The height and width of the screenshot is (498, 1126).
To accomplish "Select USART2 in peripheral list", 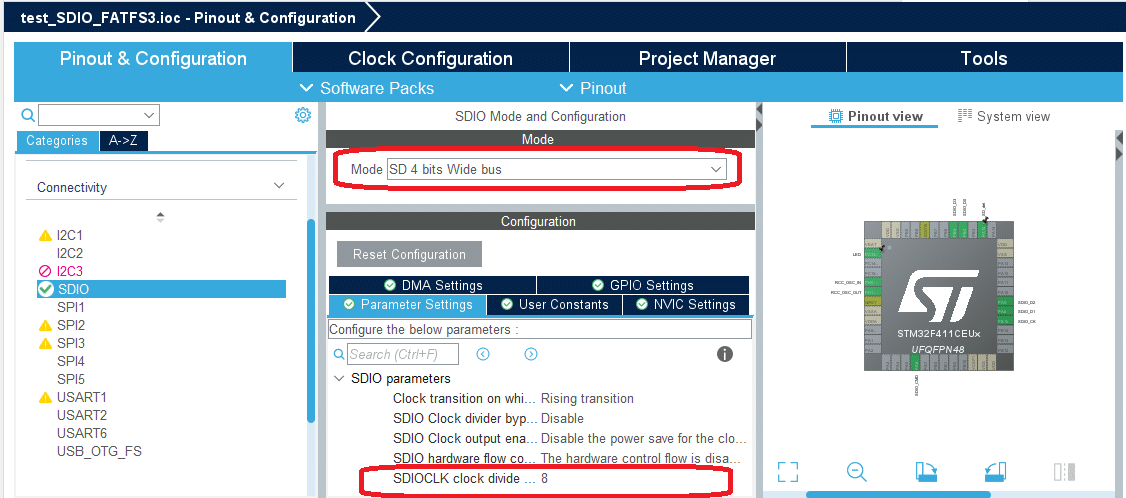I will (x=82, y=415).
